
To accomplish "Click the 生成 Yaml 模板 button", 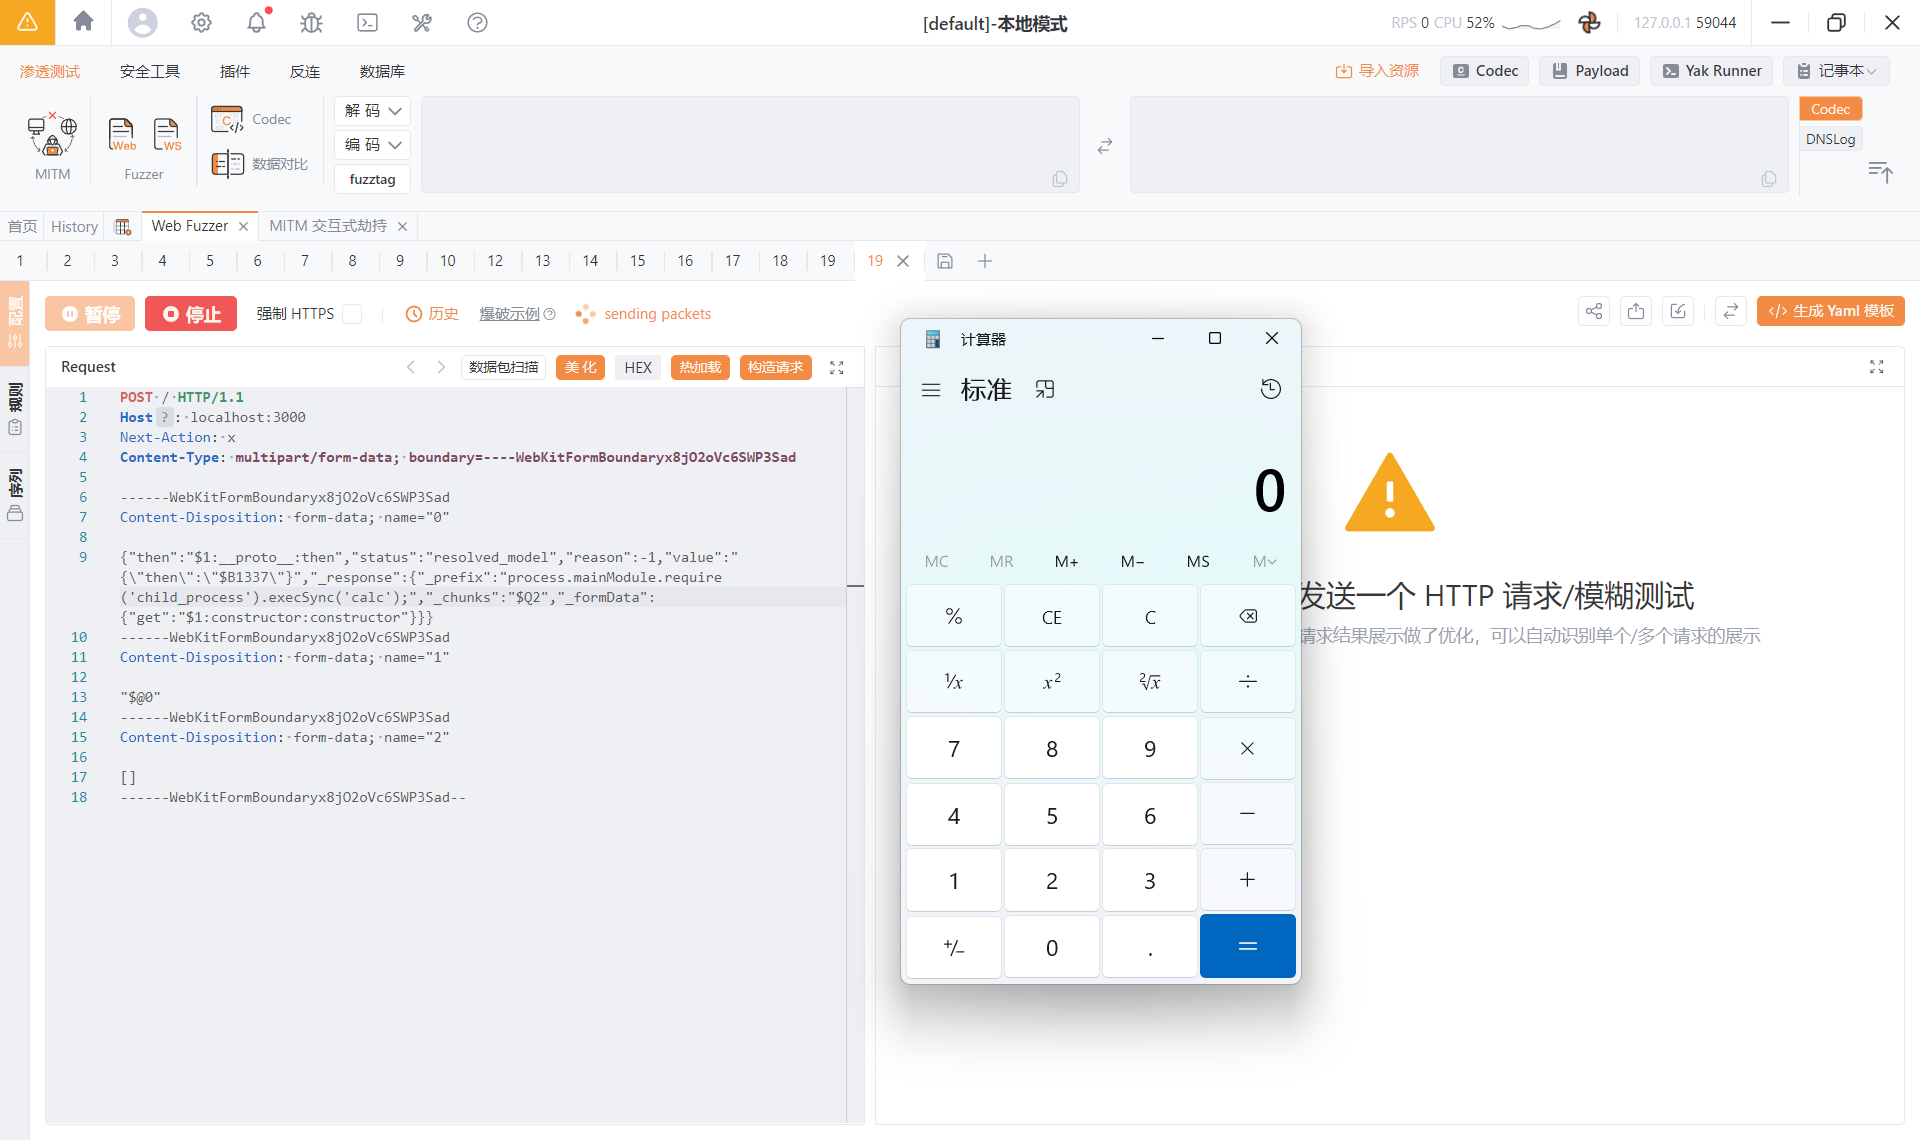I will click(x=1830, y=312).
